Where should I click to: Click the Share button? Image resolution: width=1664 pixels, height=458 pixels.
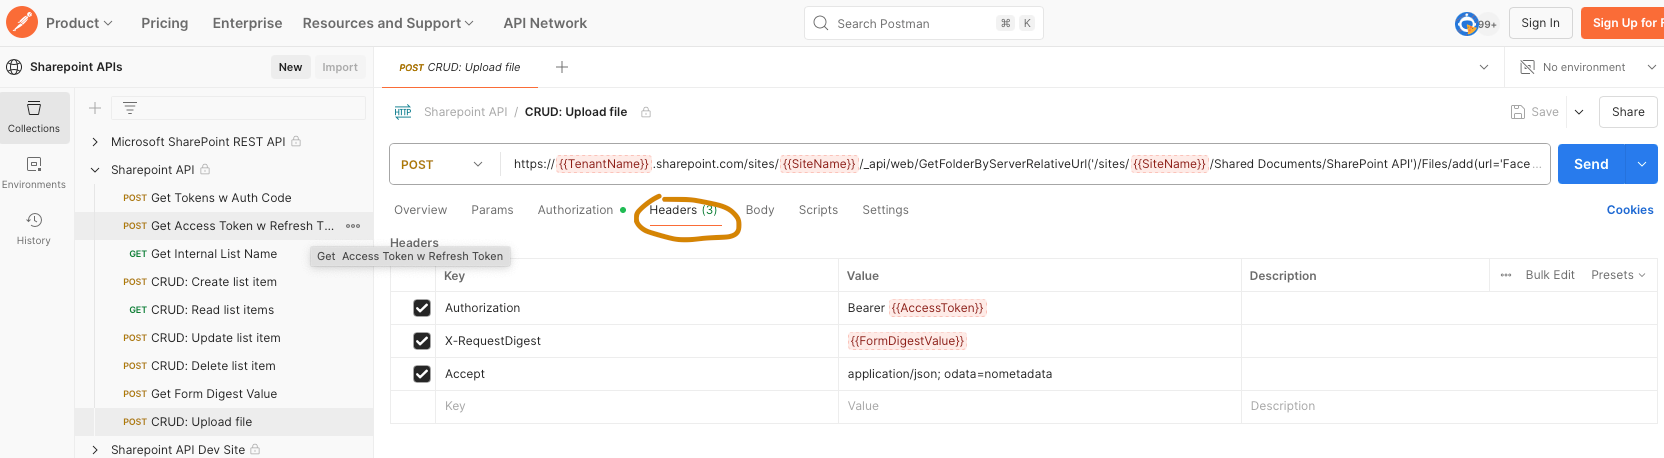[x=1627, y=112]
